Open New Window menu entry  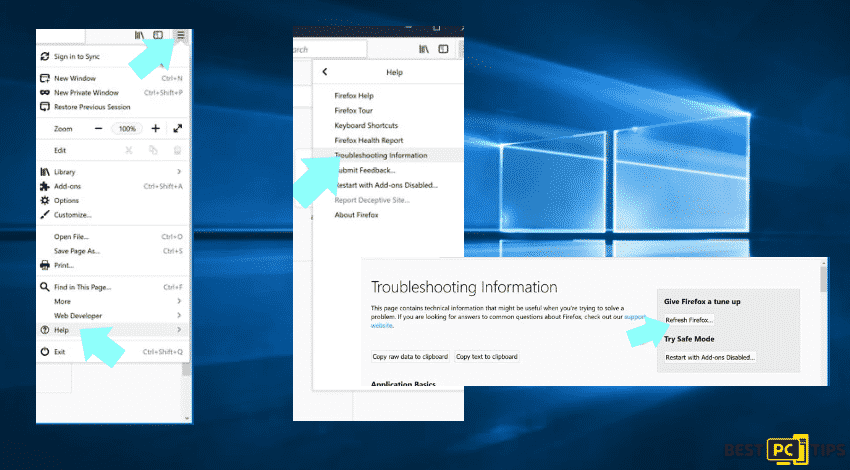[113, 78]
